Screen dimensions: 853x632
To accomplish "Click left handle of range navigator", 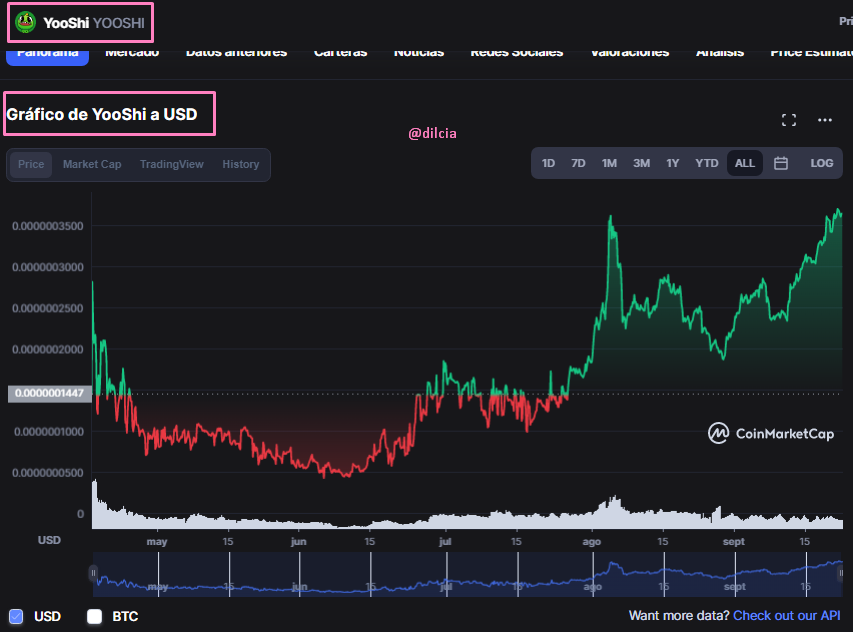I will [x=93, y=573].
